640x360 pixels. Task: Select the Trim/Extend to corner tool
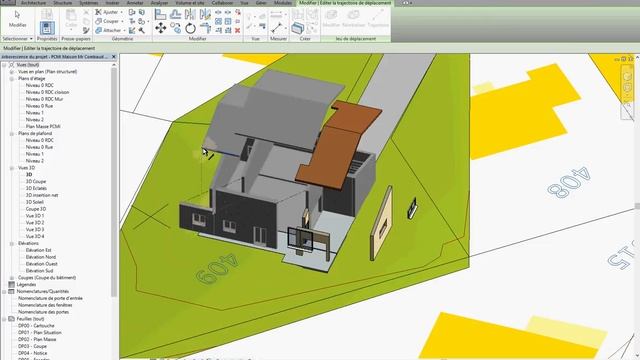coord(205,28)
